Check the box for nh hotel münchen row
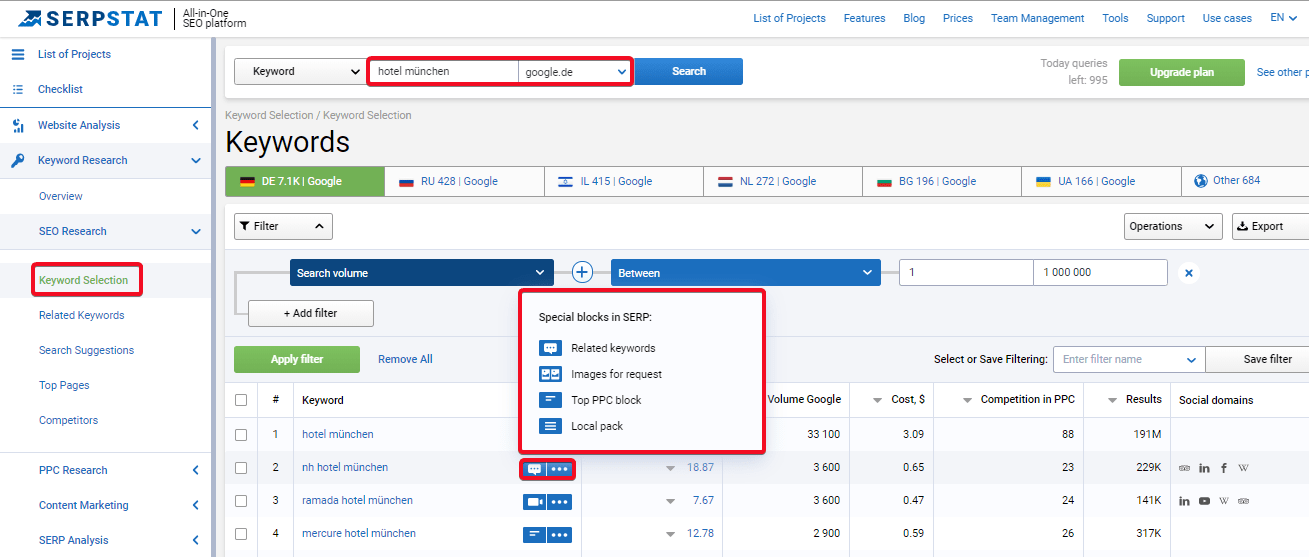The image size is (1309, 557). pos(241,468)
